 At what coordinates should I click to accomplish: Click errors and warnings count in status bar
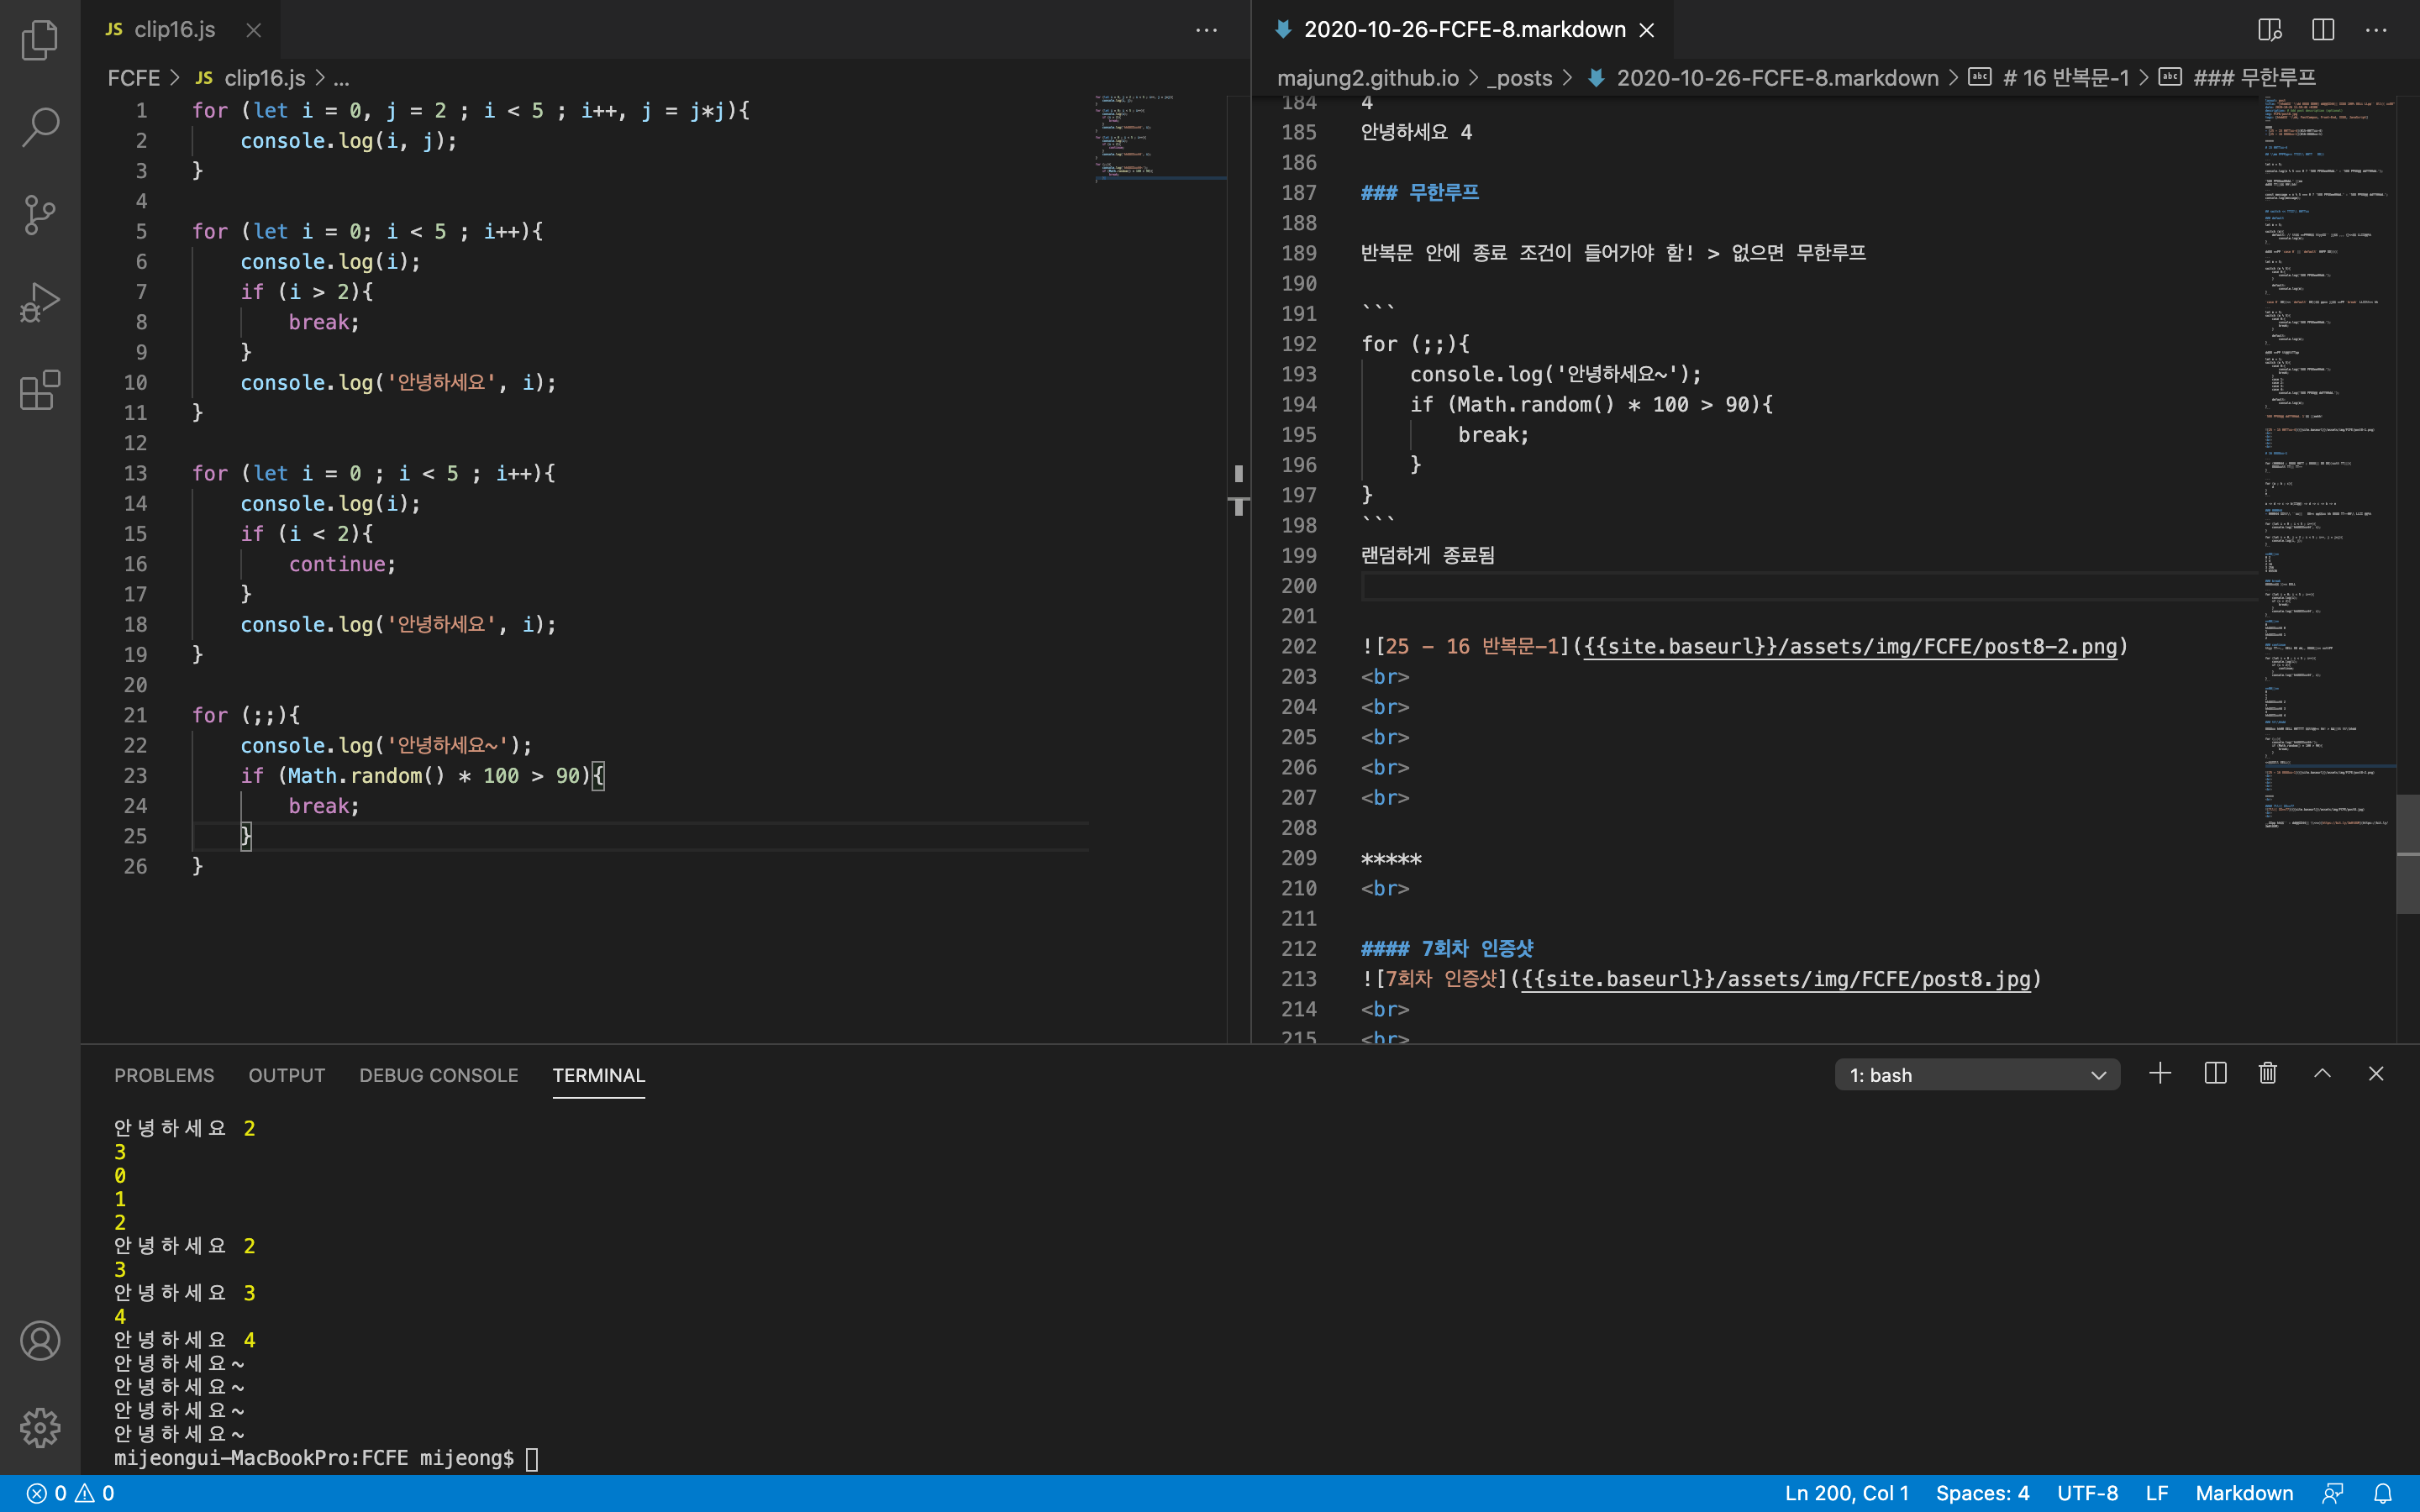pos(70,1493)
